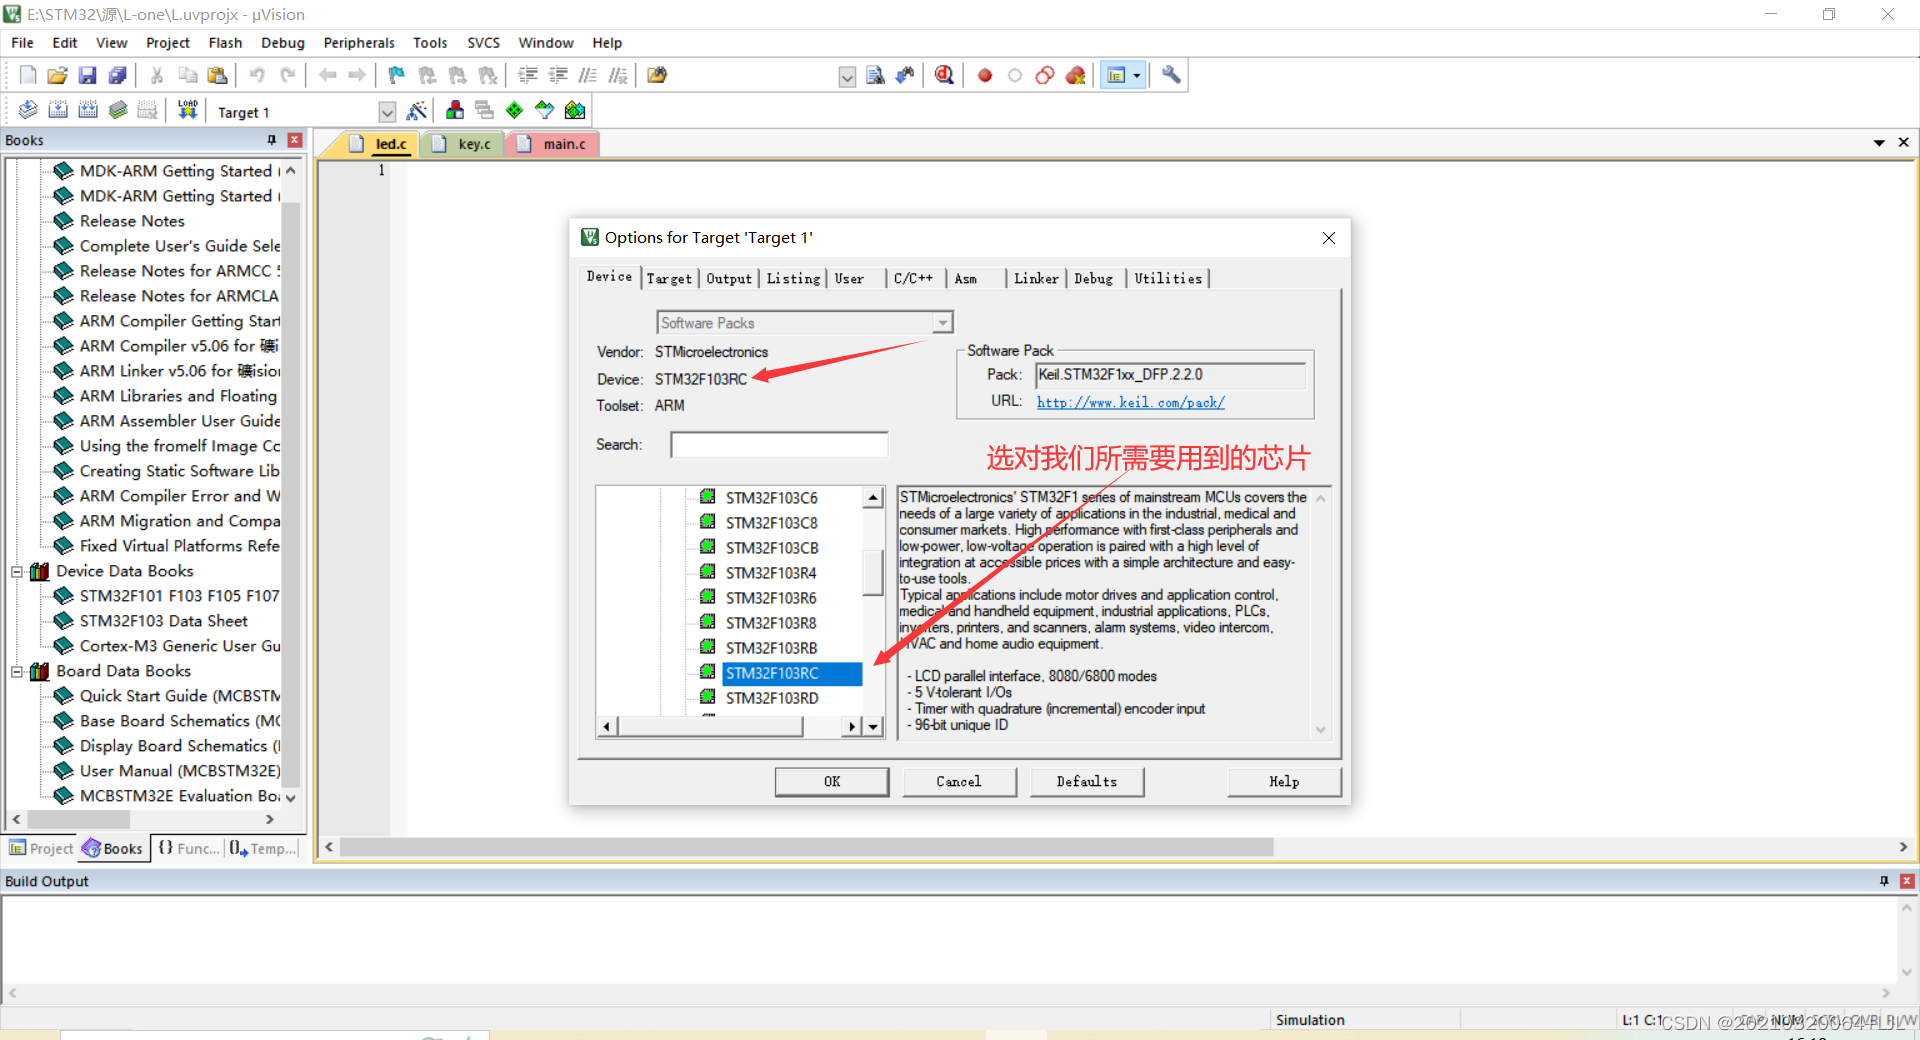1920x1040 pixels.
Task: Show Functions tab in side panel
Action: 188,848
